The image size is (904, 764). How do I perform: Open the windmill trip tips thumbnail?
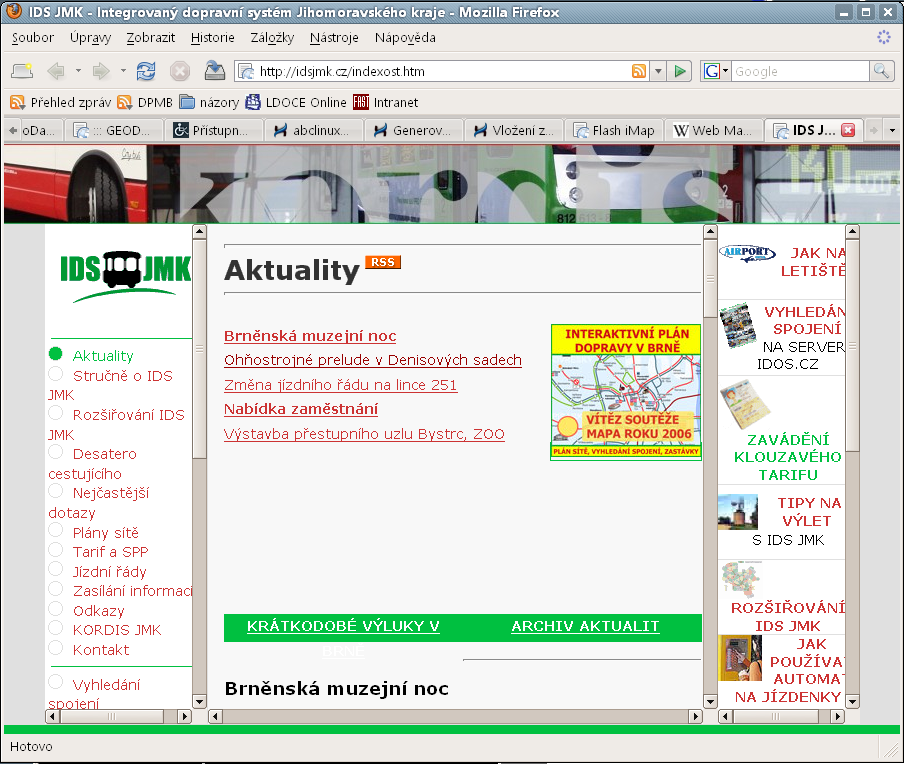738,512
